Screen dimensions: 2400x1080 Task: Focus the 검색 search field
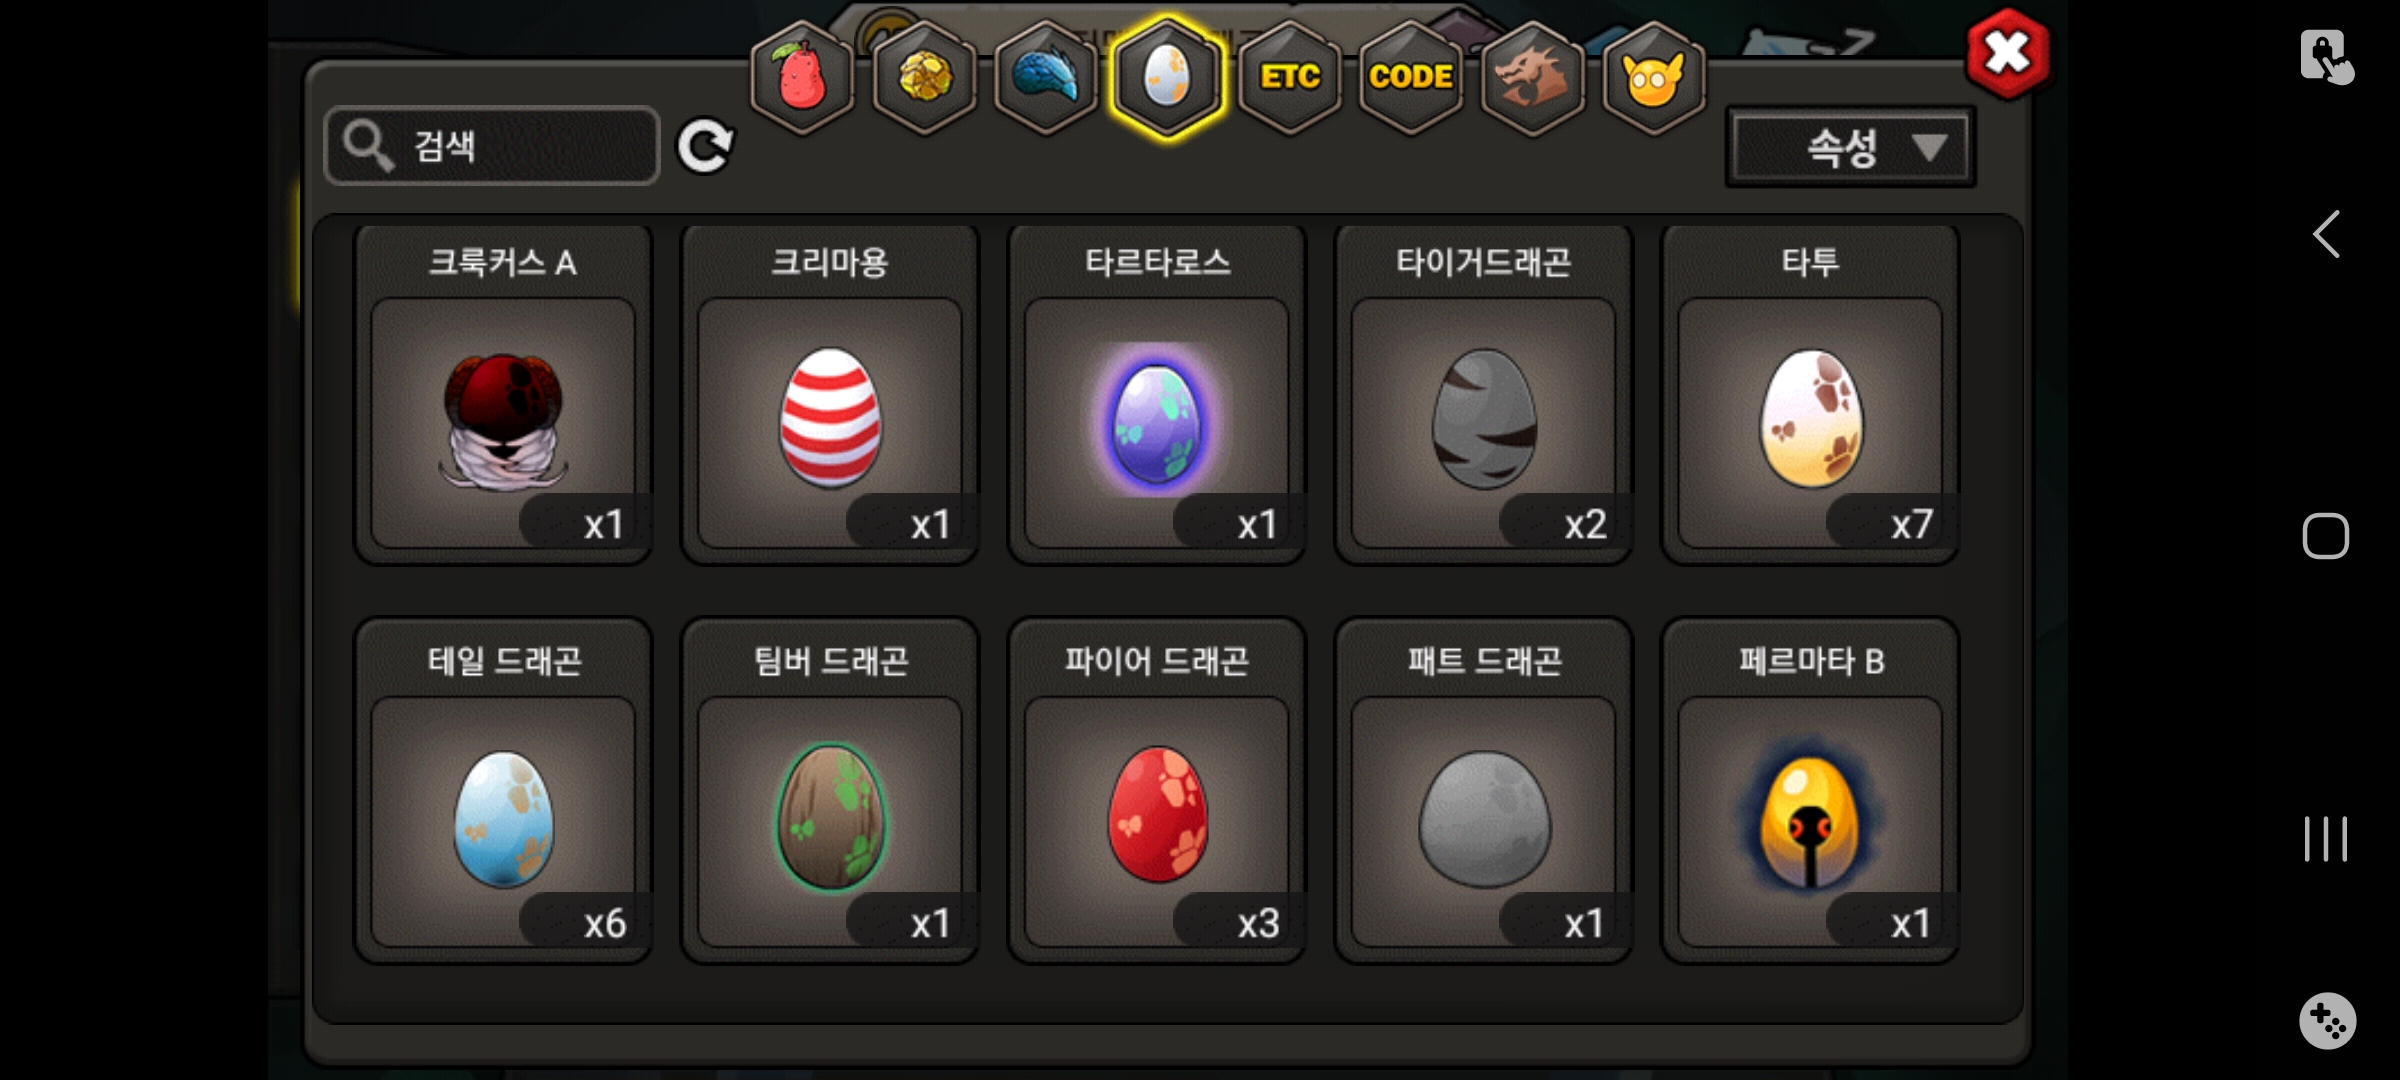point(492,146)
